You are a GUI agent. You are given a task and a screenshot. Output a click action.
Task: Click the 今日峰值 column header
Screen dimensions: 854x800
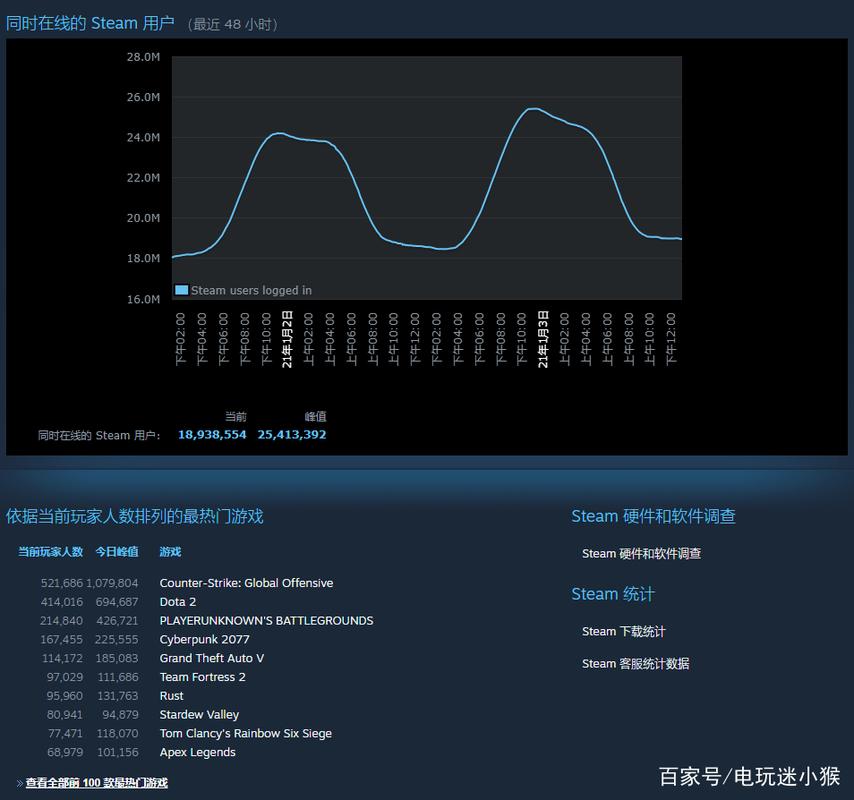point(117,552)
